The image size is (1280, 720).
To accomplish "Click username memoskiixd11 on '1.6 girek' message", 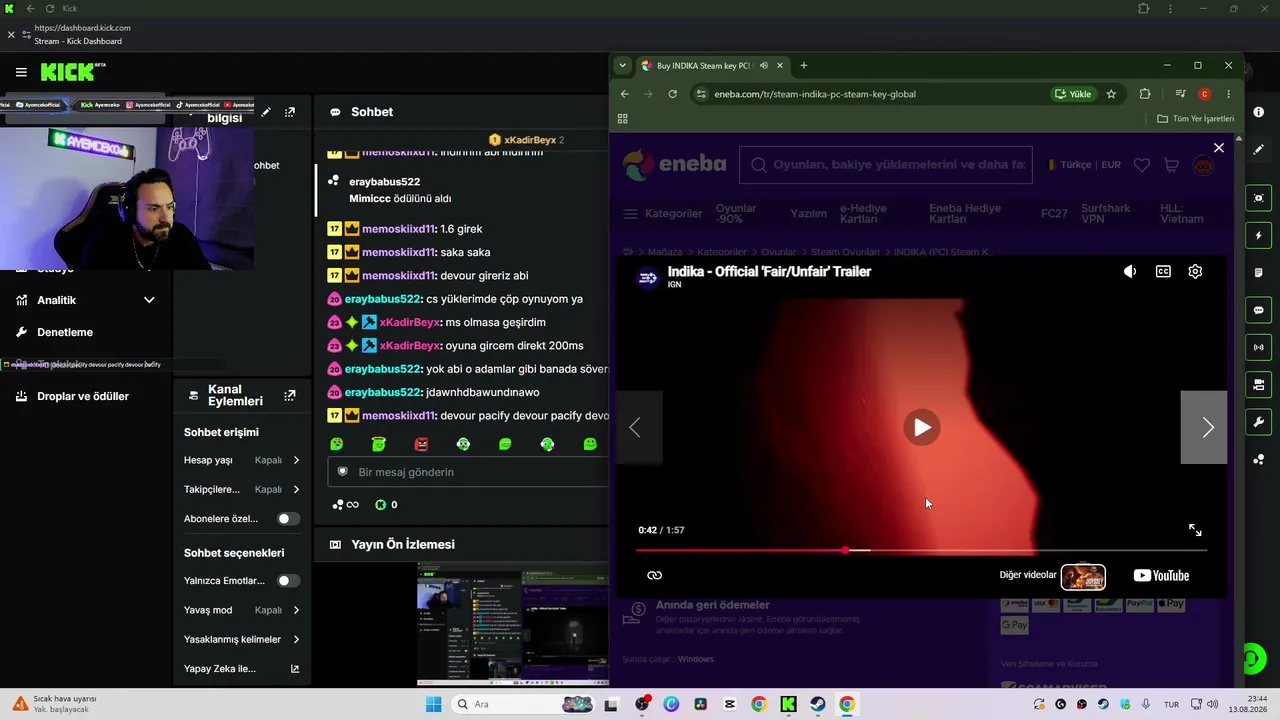I will click(x=399, y=229).
